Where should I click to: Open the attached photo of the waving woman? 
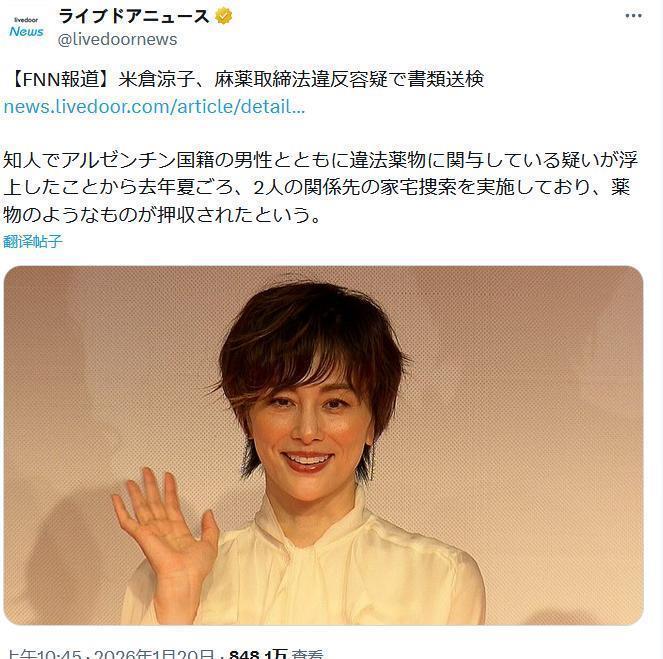point(323,445)
